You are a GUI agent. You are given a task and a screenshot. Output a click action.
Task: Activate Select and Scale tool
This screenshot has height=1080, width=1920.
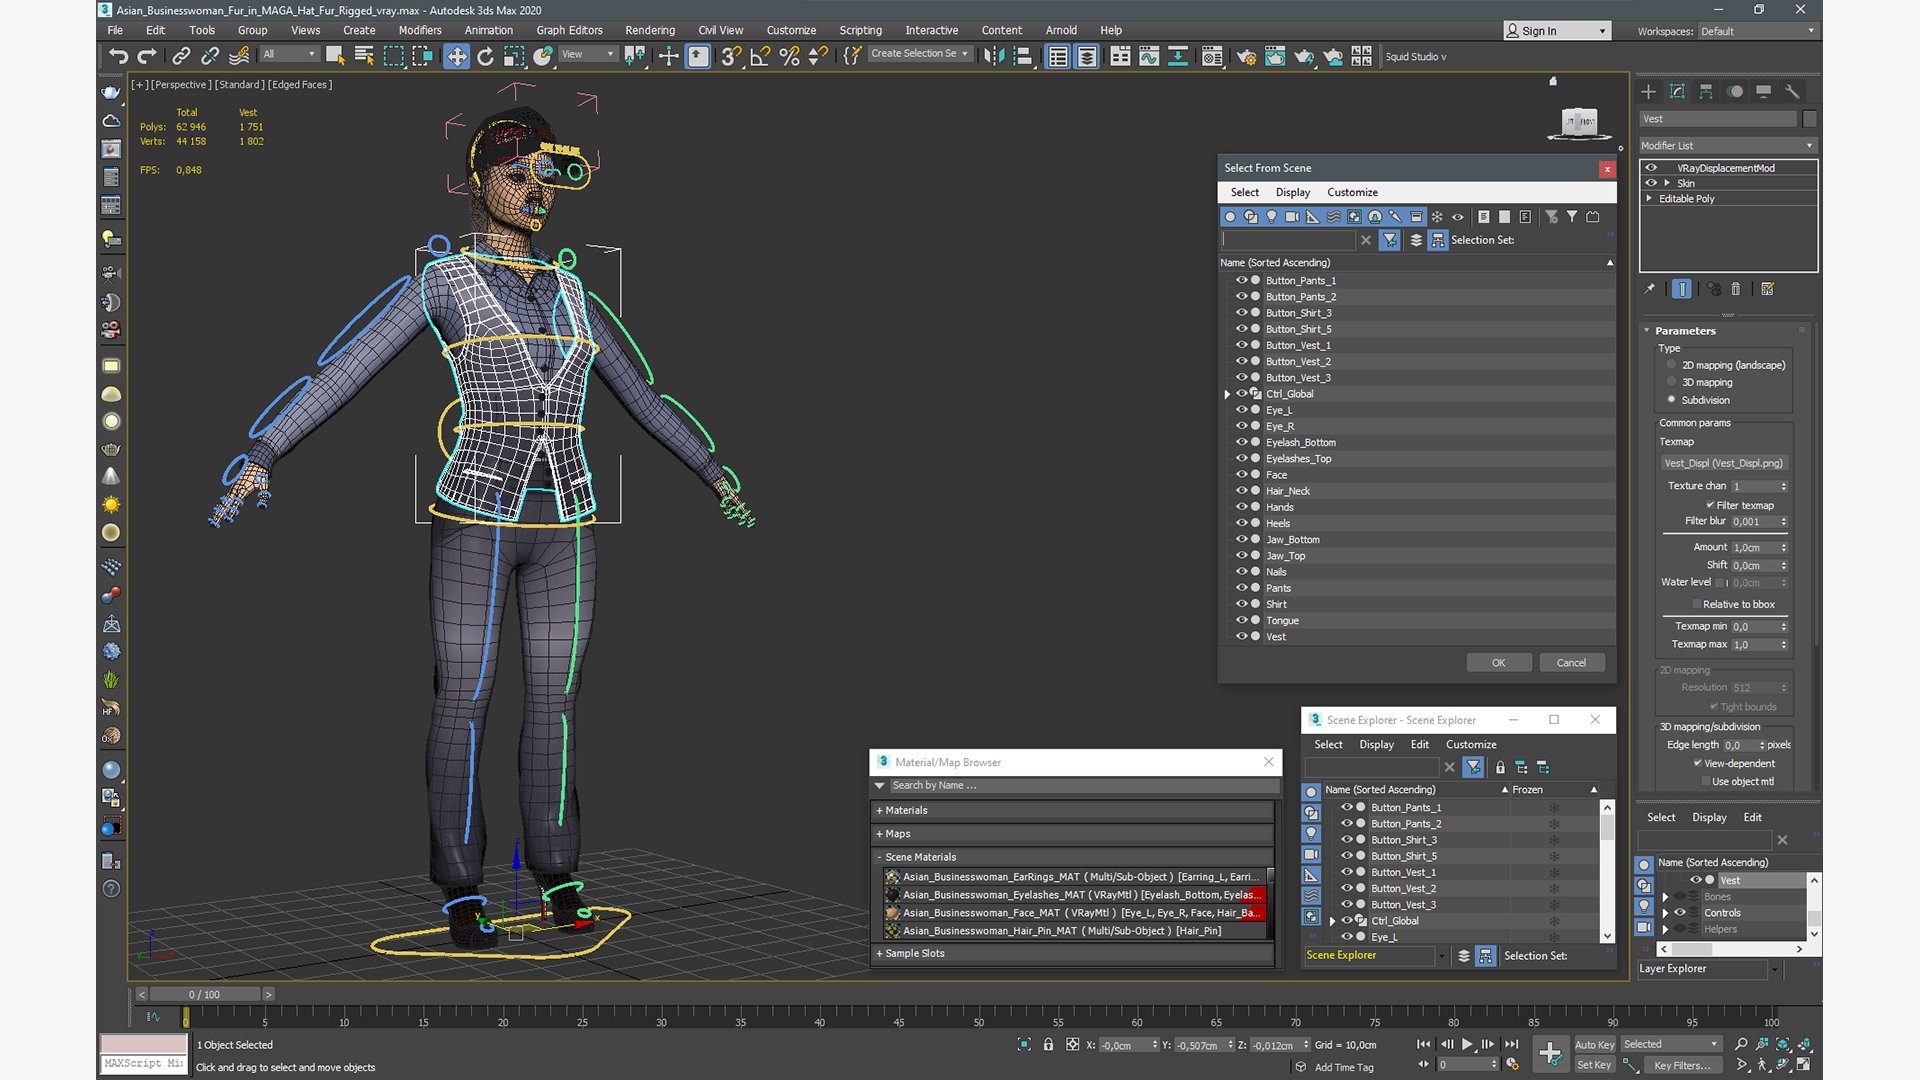coord(514,56)
